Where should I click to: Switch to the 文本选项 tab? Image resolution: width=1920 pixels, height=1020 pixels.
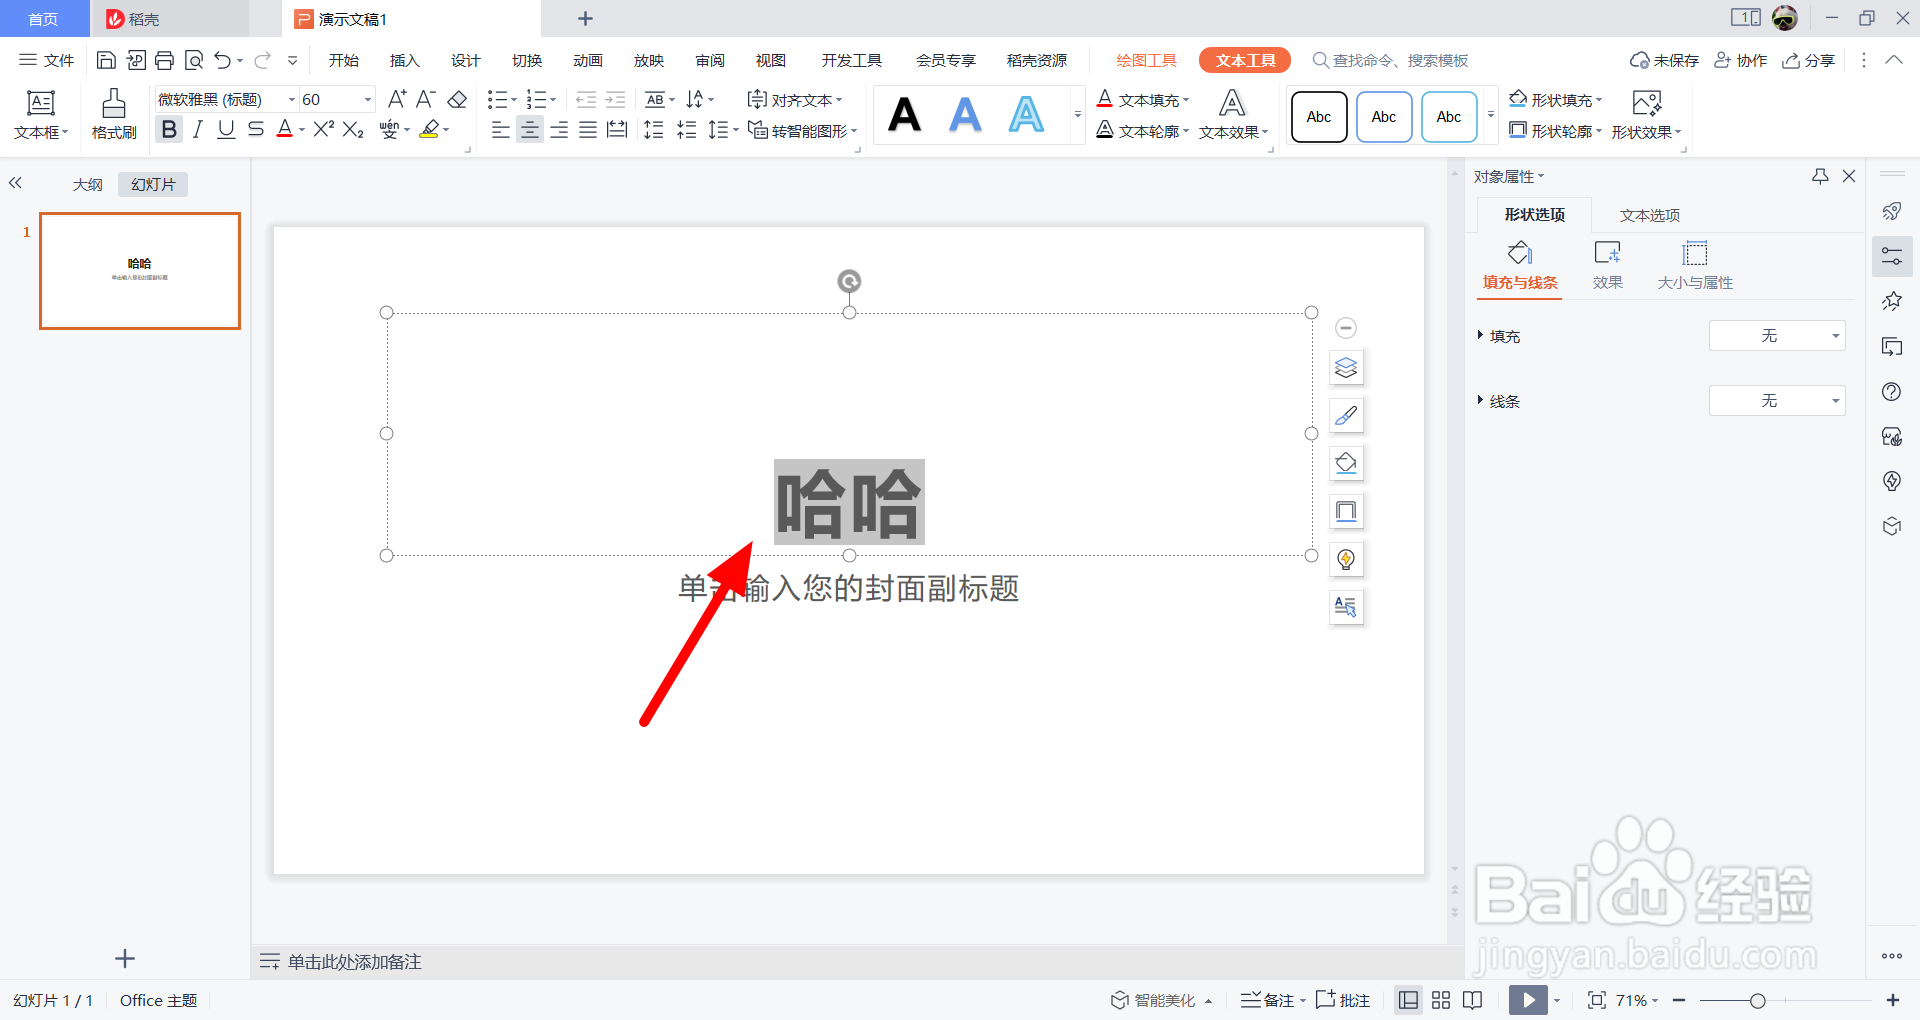(x=1648, y=214)
